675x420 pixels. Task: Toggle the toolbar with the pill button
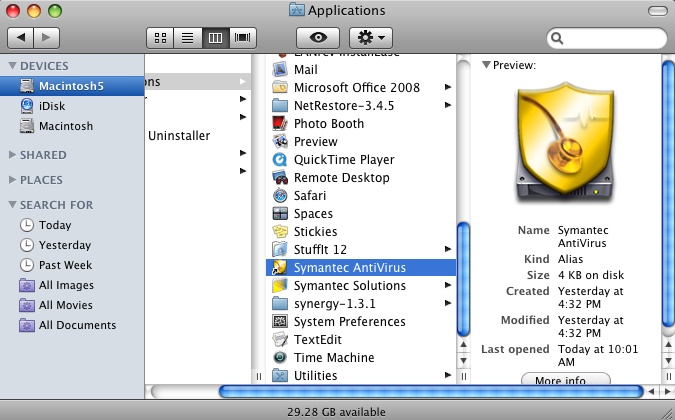pos(658,11)
